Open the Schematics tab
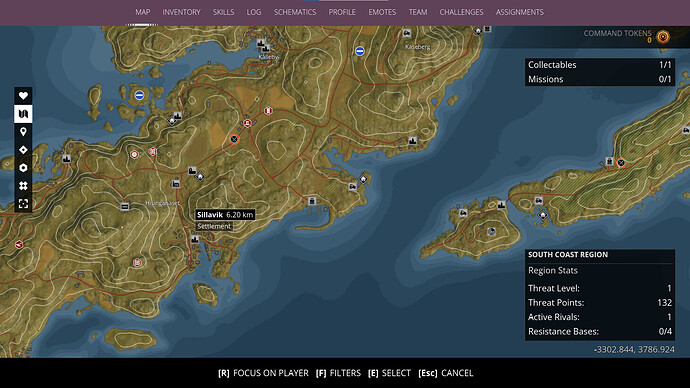Screen dimensions: 690x388 (295, 12)
